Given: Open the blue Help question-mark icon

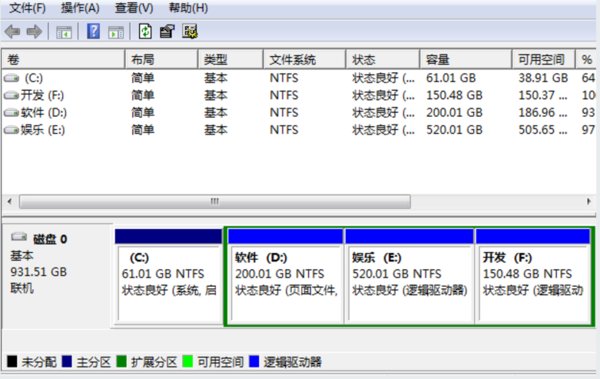Looking at the screenshot, I should [93, 31].
